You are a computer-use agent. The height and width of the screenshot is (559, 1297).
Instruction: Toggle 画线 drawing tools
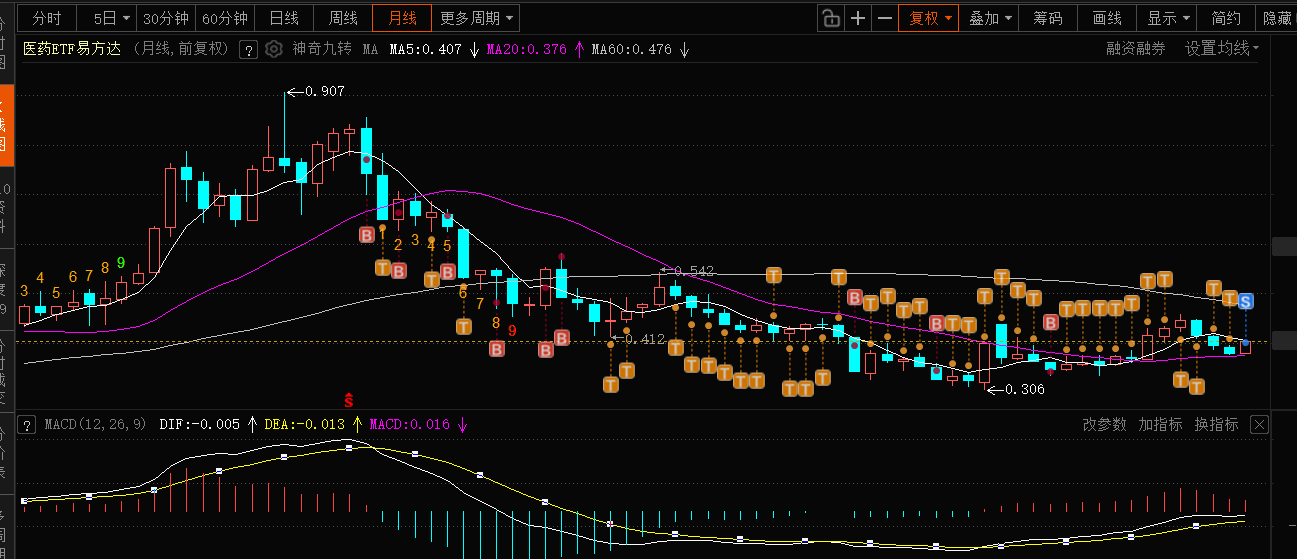coord(1107,18)
